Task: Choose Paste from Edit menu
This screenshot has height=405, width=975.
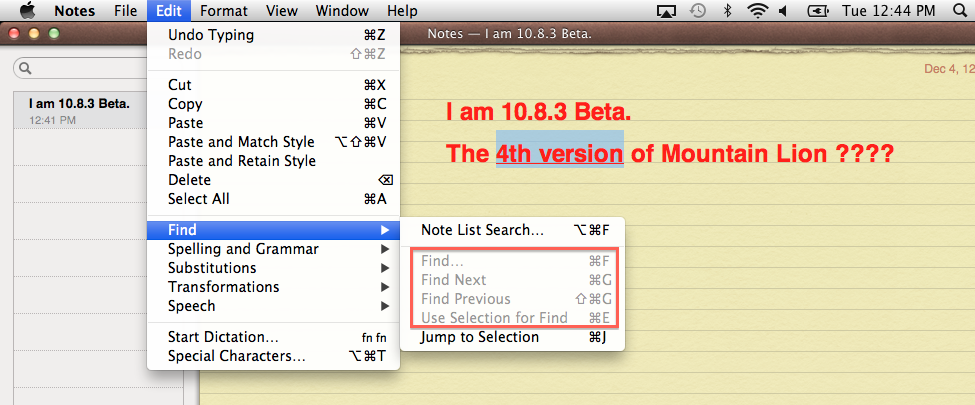Action: click(x=274, y=123)
